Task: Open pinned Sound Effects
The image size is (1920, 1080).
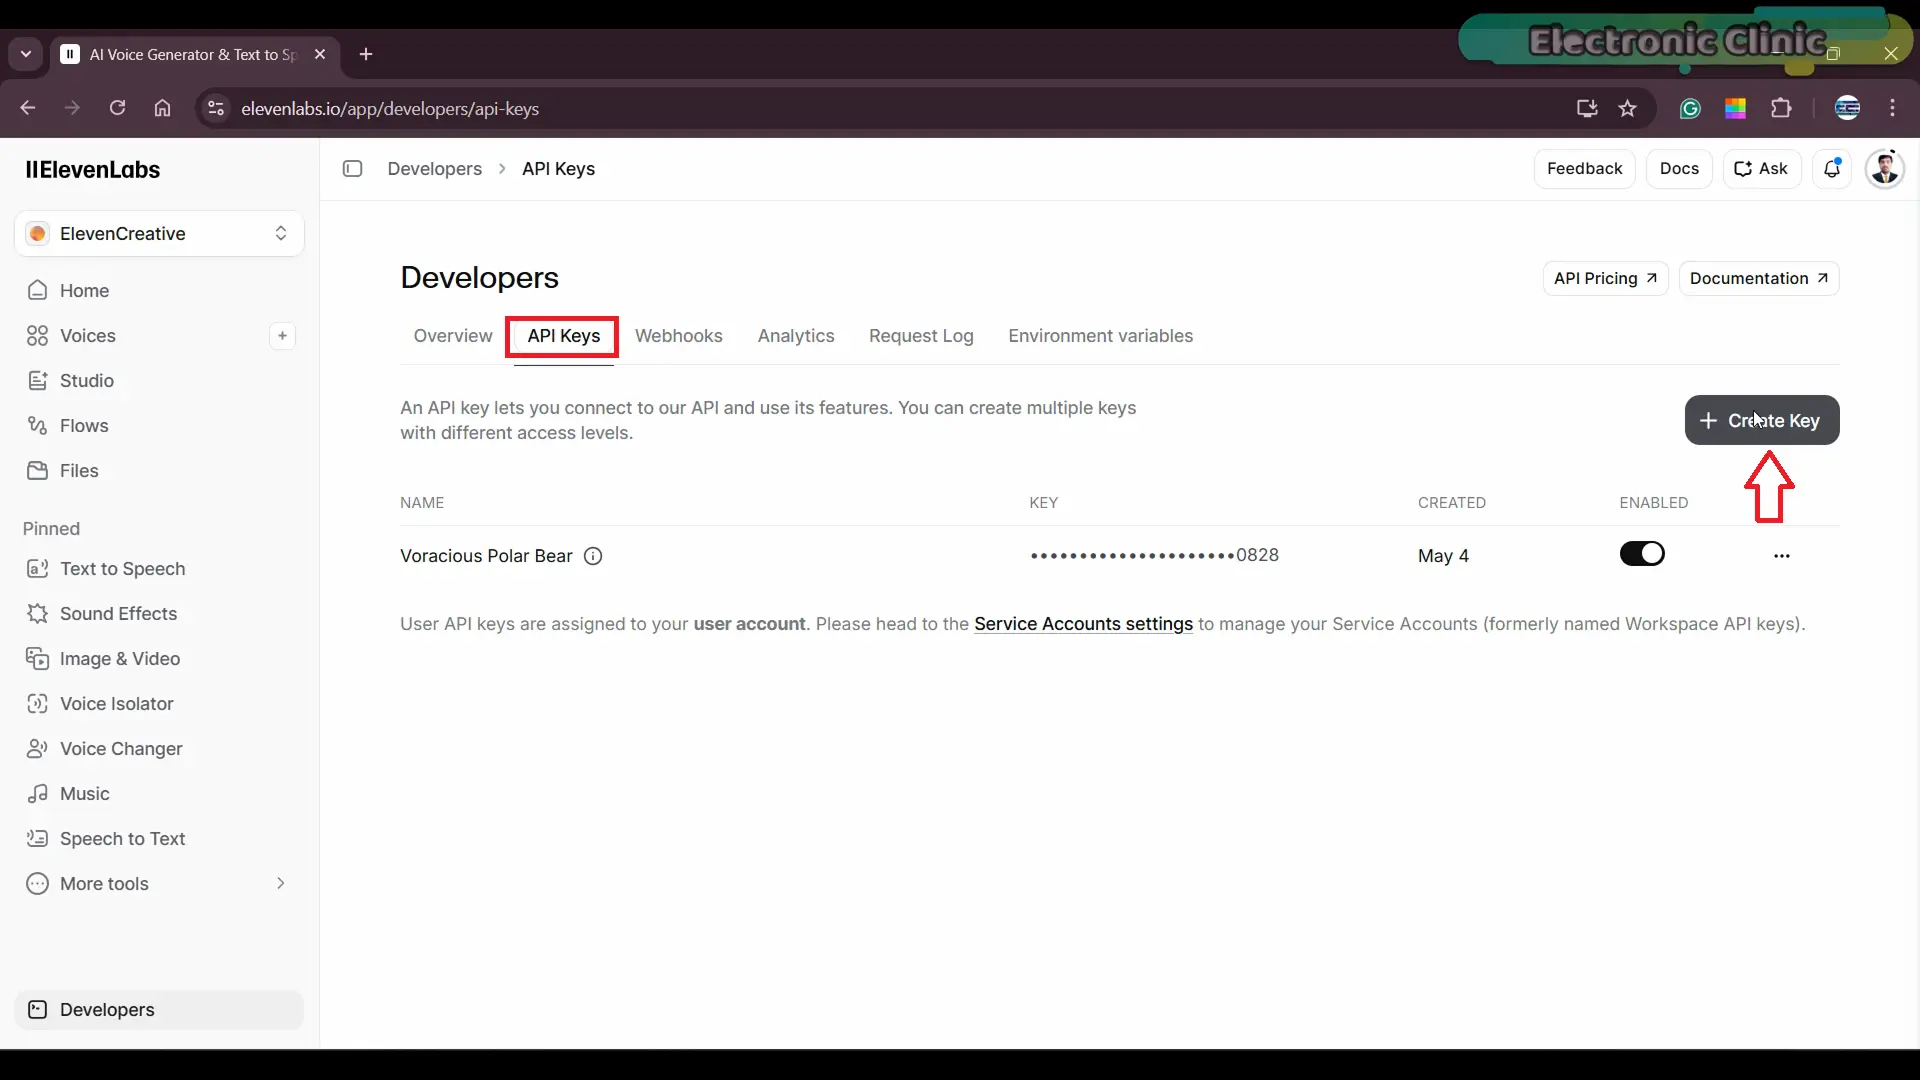Action: point(159,614)
